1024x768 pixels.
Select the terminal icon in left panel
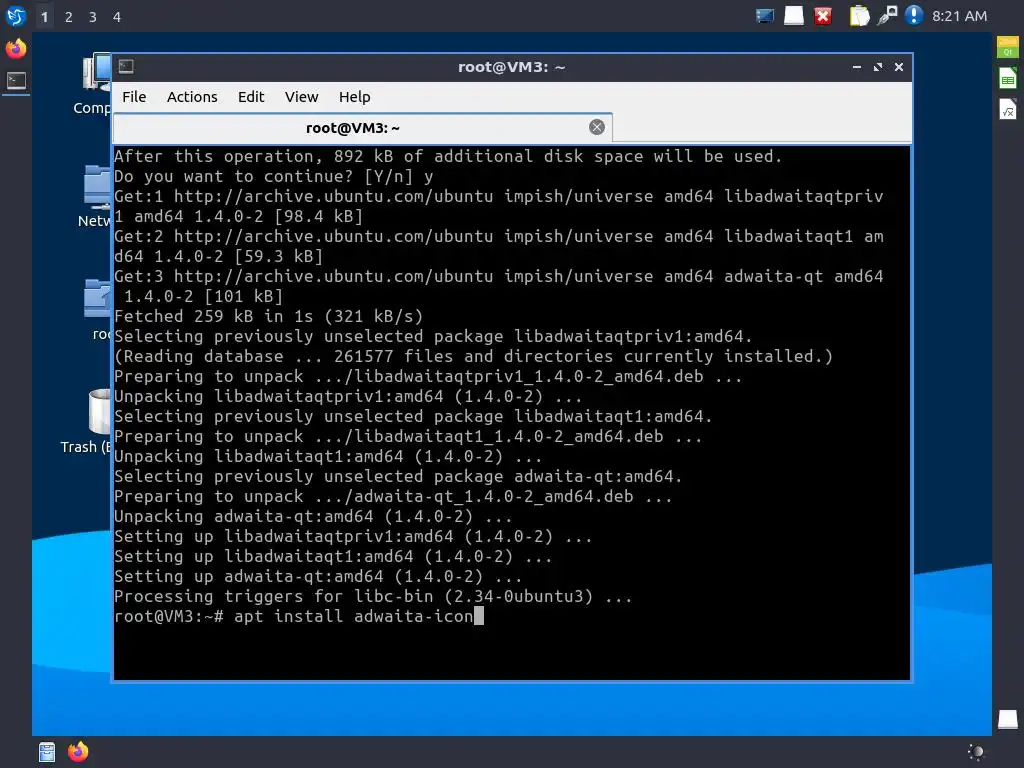point(16,81)
